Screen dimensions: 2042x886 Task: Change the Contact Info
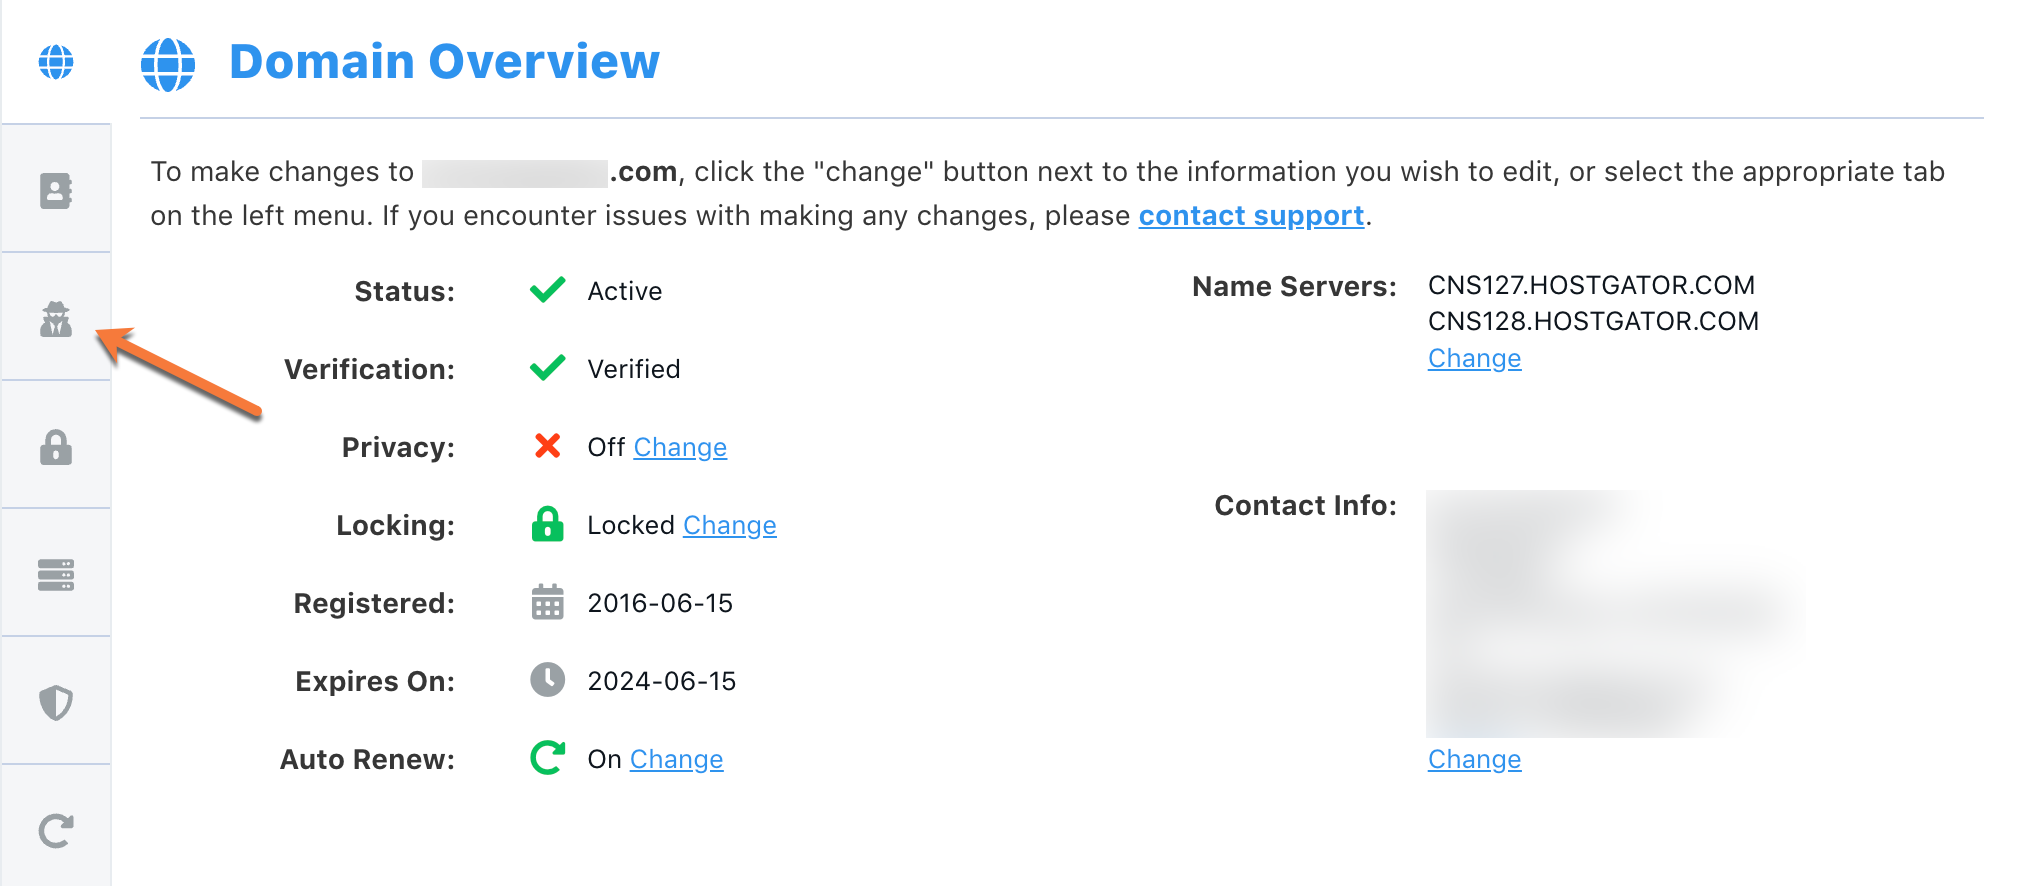1474,759
